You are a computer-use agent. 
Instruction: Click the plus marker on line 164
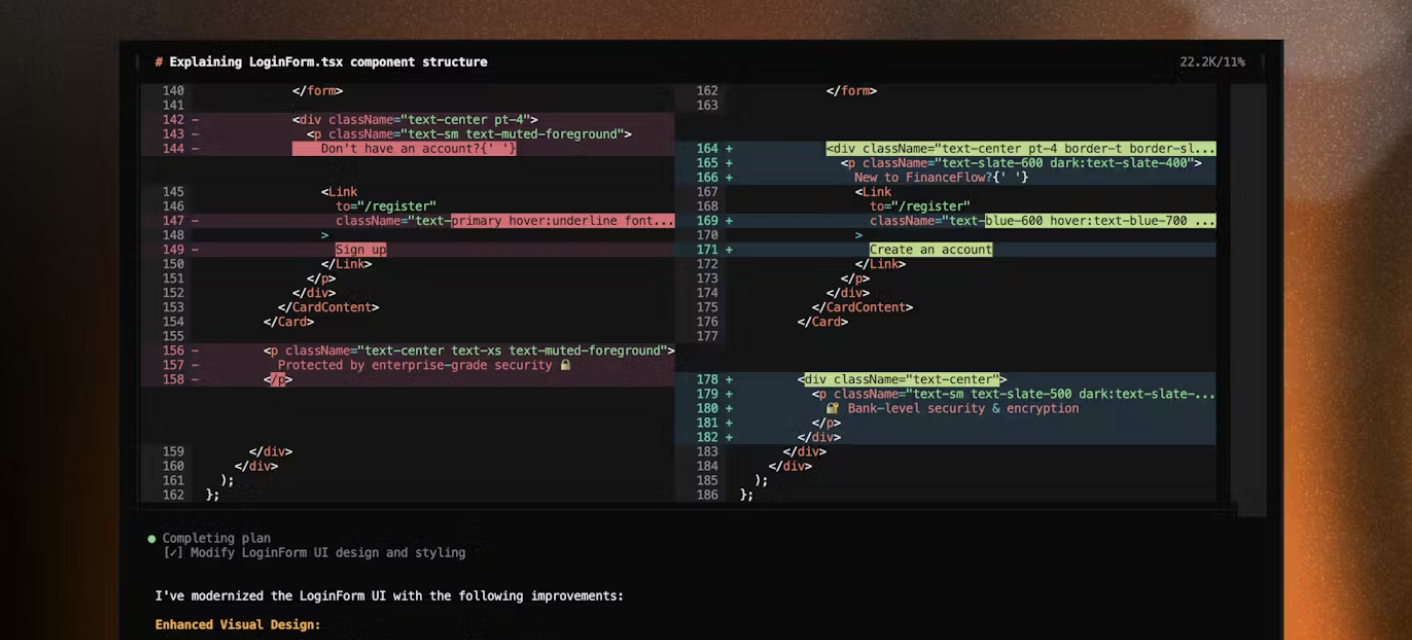point(729,149)
